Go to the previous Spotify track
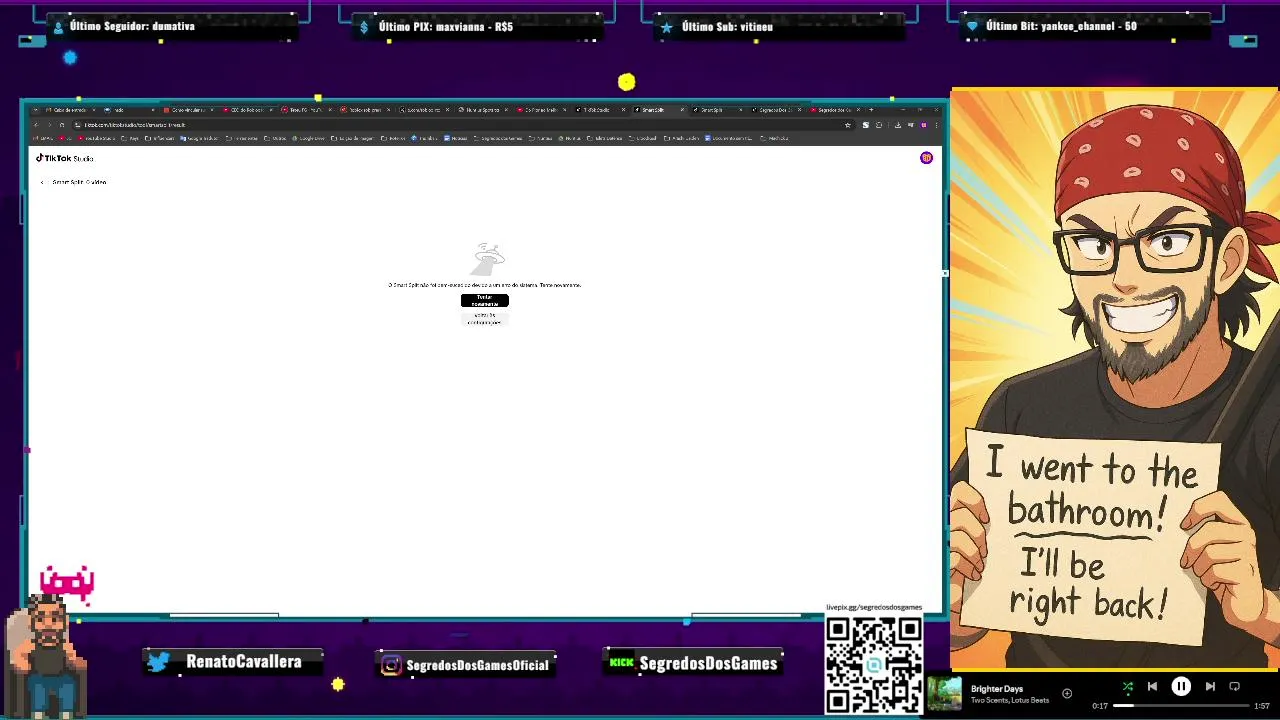1280x720 pixels. point(1152,686)
